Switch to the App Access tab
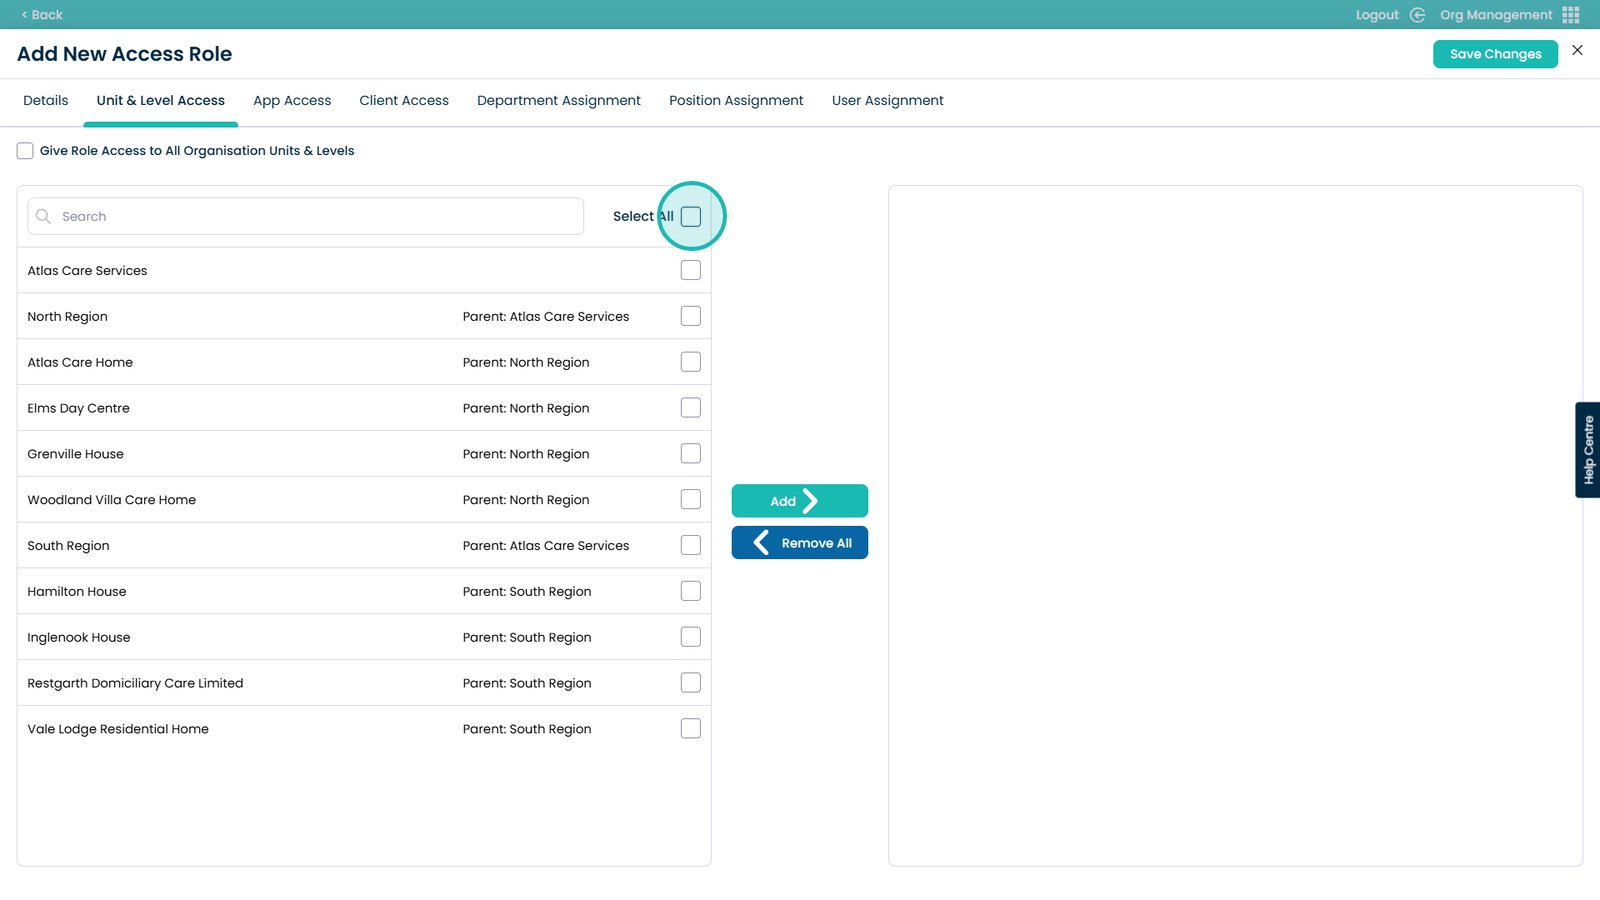 coord(292,101)
